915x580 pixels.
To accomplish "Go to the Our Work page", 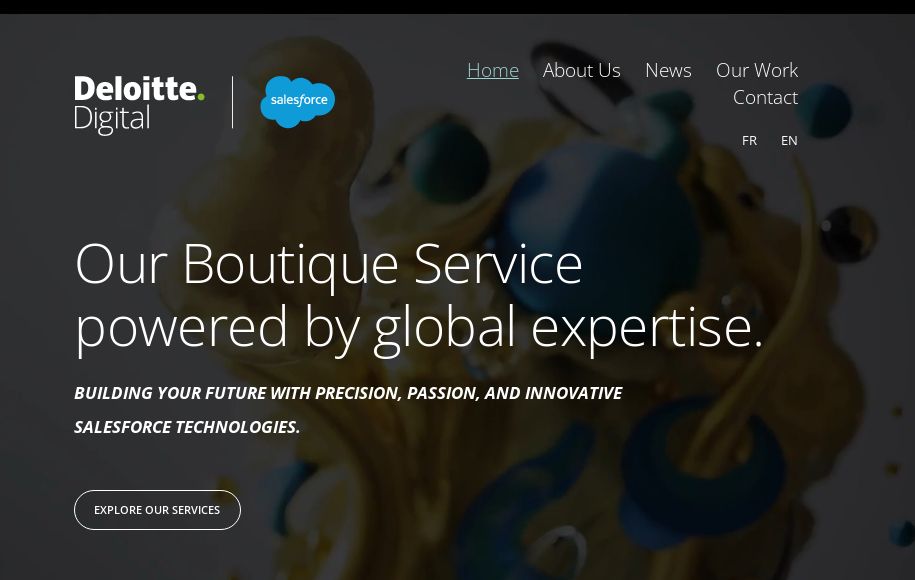I will 756,70.
